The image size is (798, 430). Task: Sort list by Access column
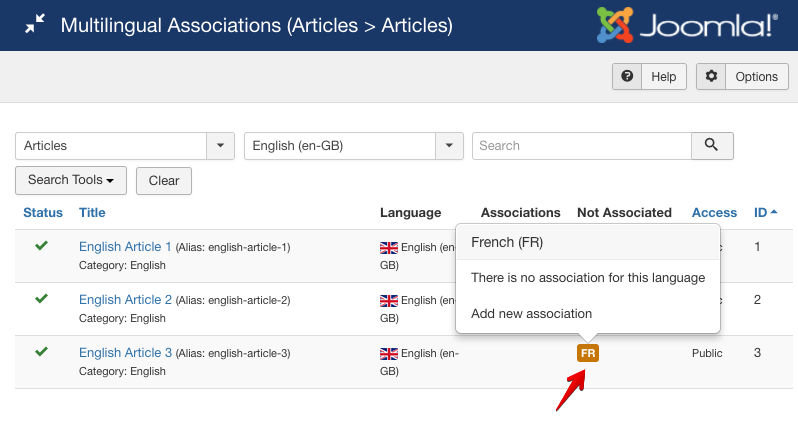(x=714, y=212)
